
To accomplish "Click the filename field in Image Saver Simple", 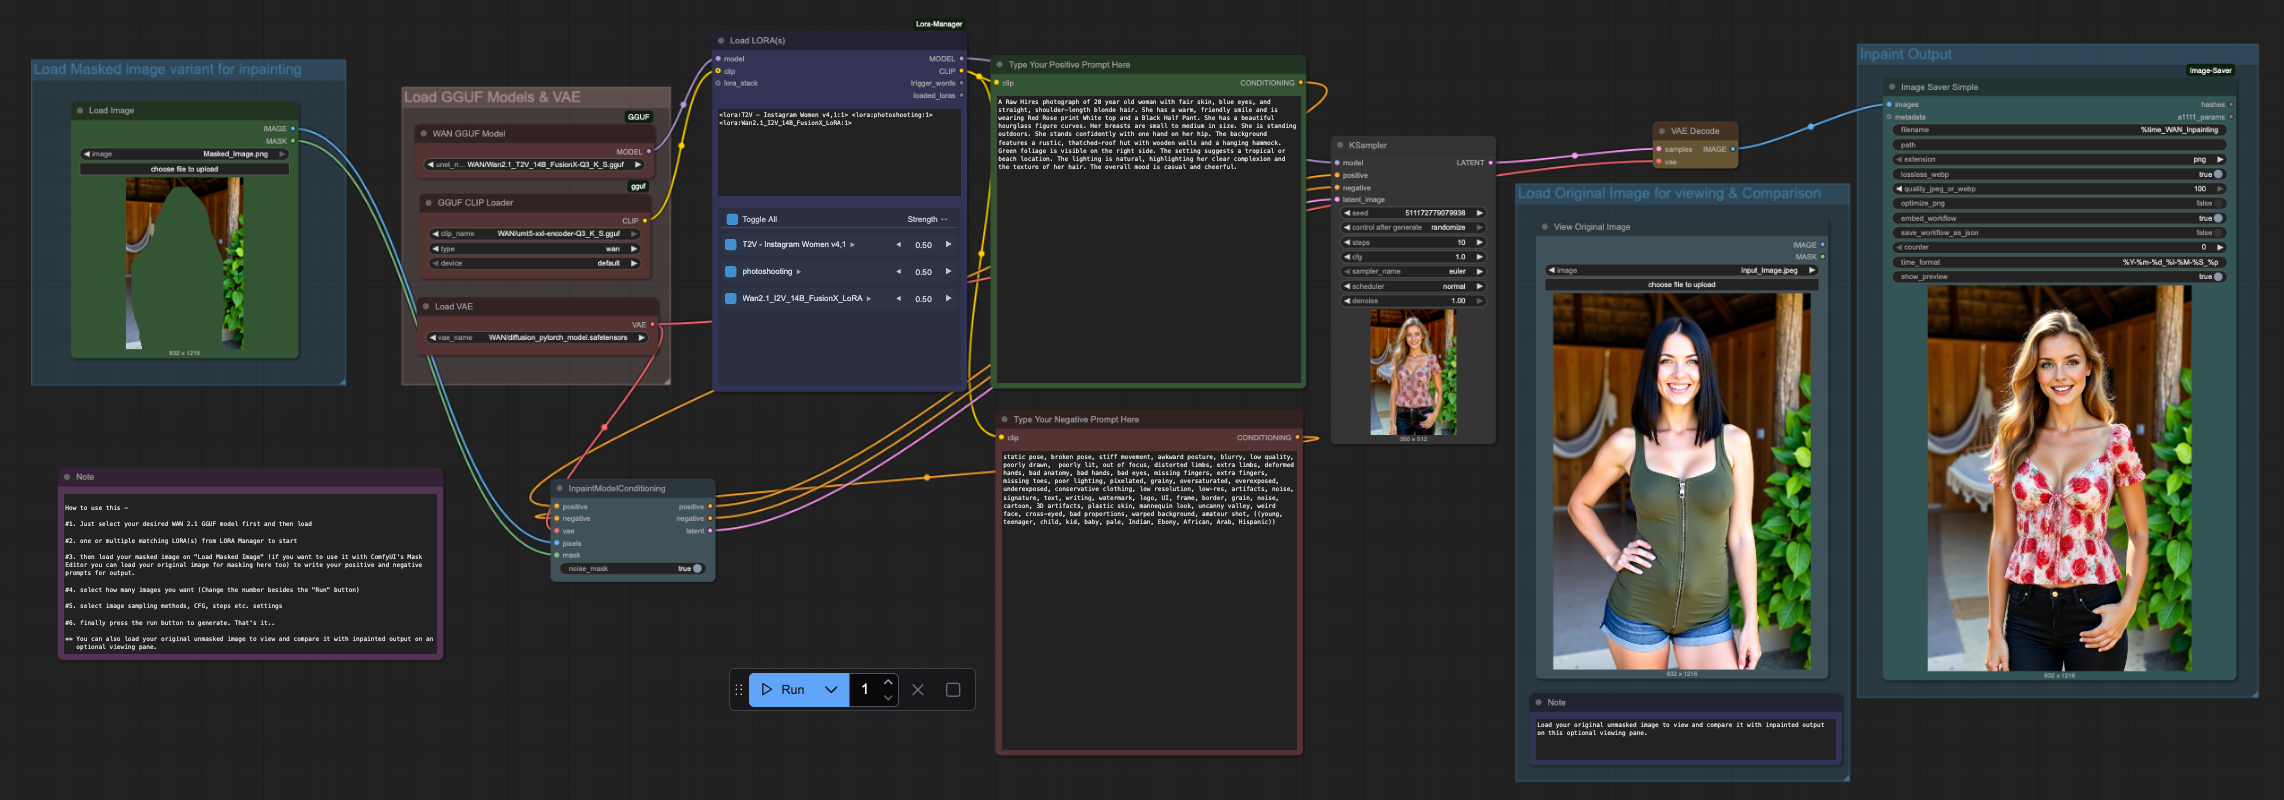I will pos(2058,130).
